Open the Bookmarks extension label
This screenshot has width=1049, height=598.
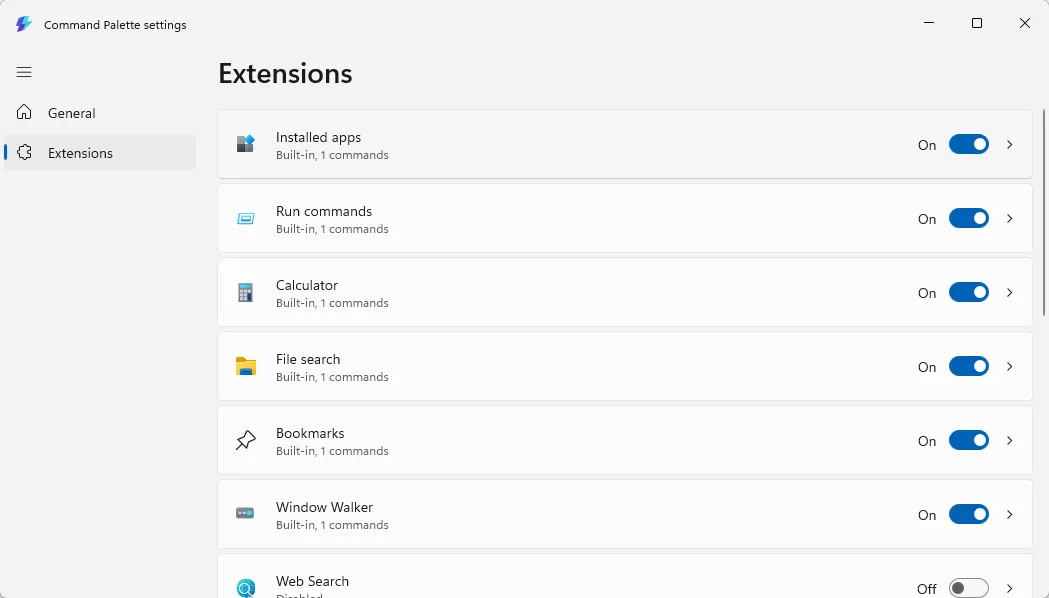point(310,433)
